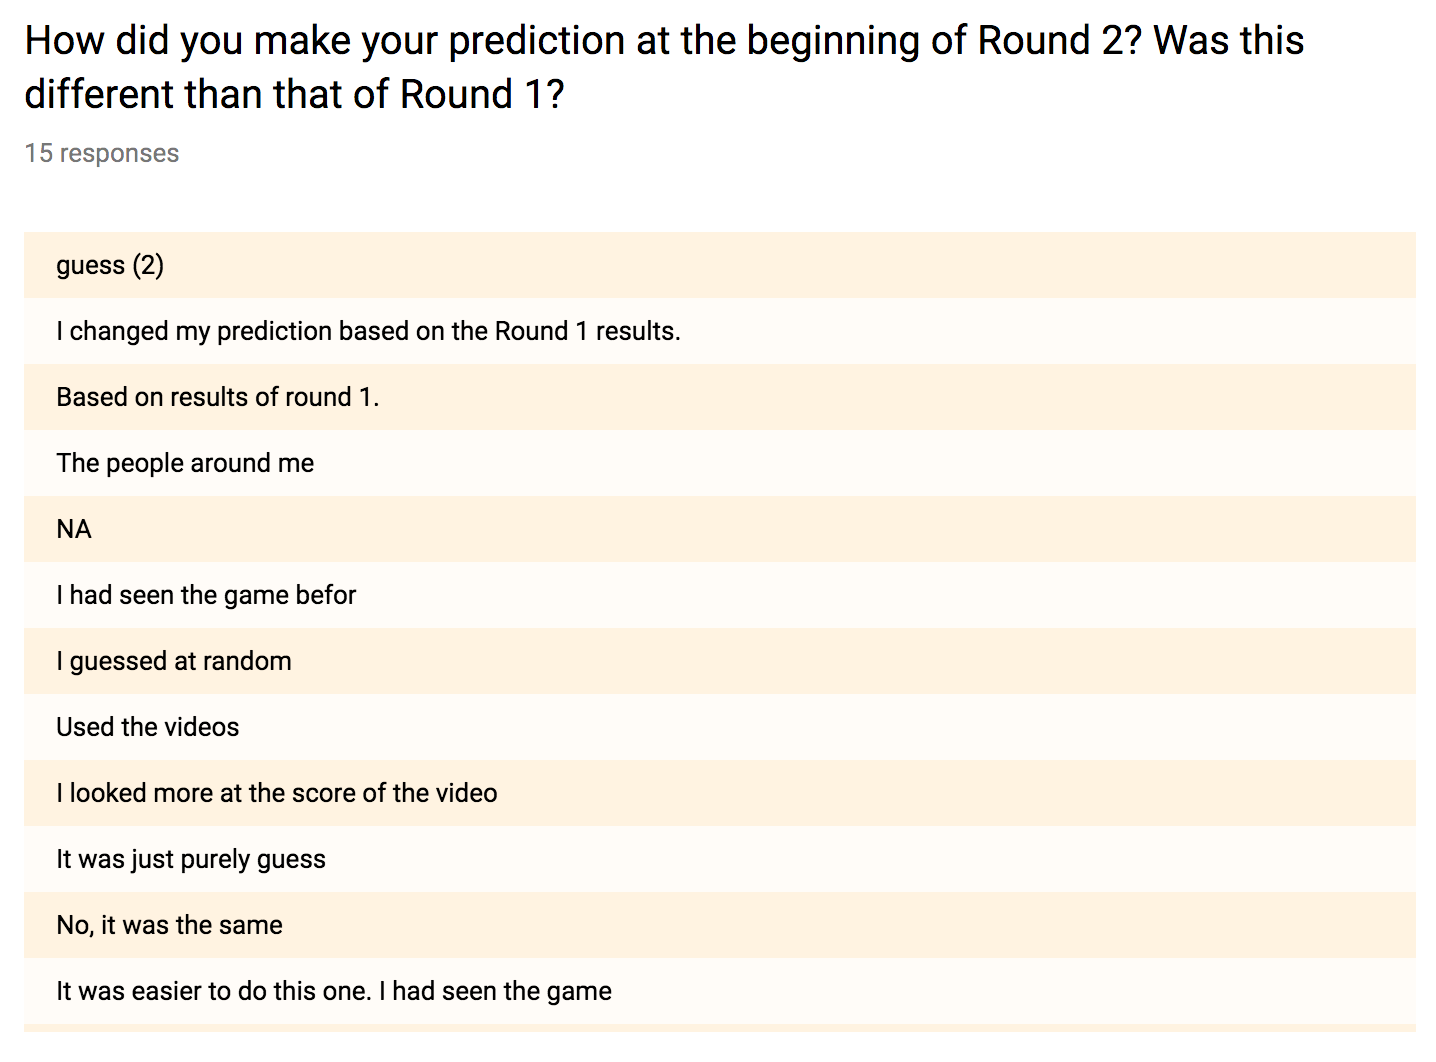Select 'I had seen the game befor' response

(720, 595)
